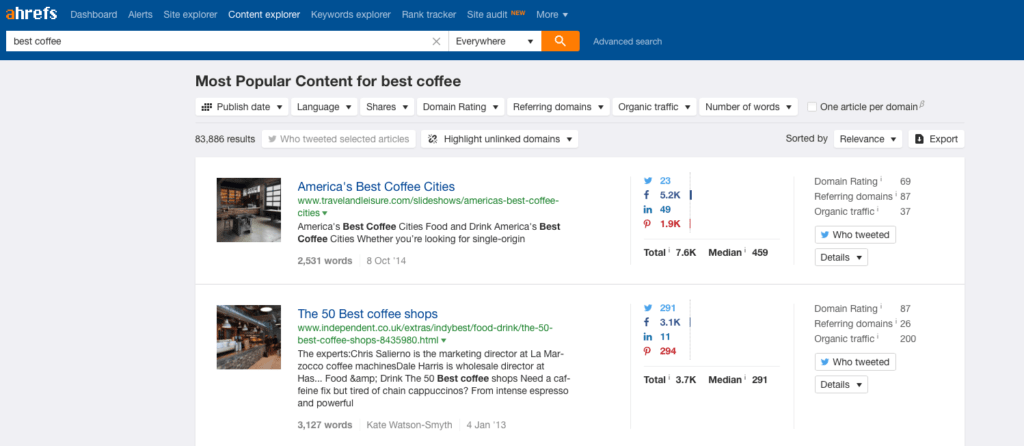Click info icon next to Total 3.7K
Image resolution: width=1024 pixels, height=446 pixels.
[x=669, y=377]
